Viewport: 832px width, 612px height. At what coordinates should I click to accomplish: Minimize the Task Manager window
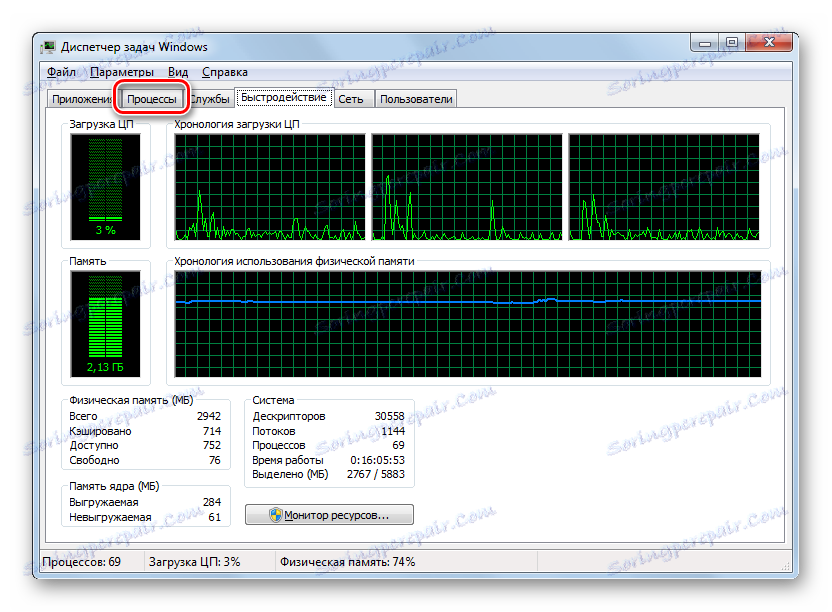(705, 43)
